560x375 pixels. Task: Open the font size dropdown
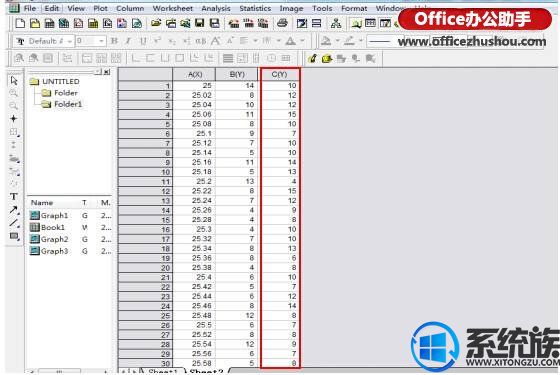click(x=91, y=41)
